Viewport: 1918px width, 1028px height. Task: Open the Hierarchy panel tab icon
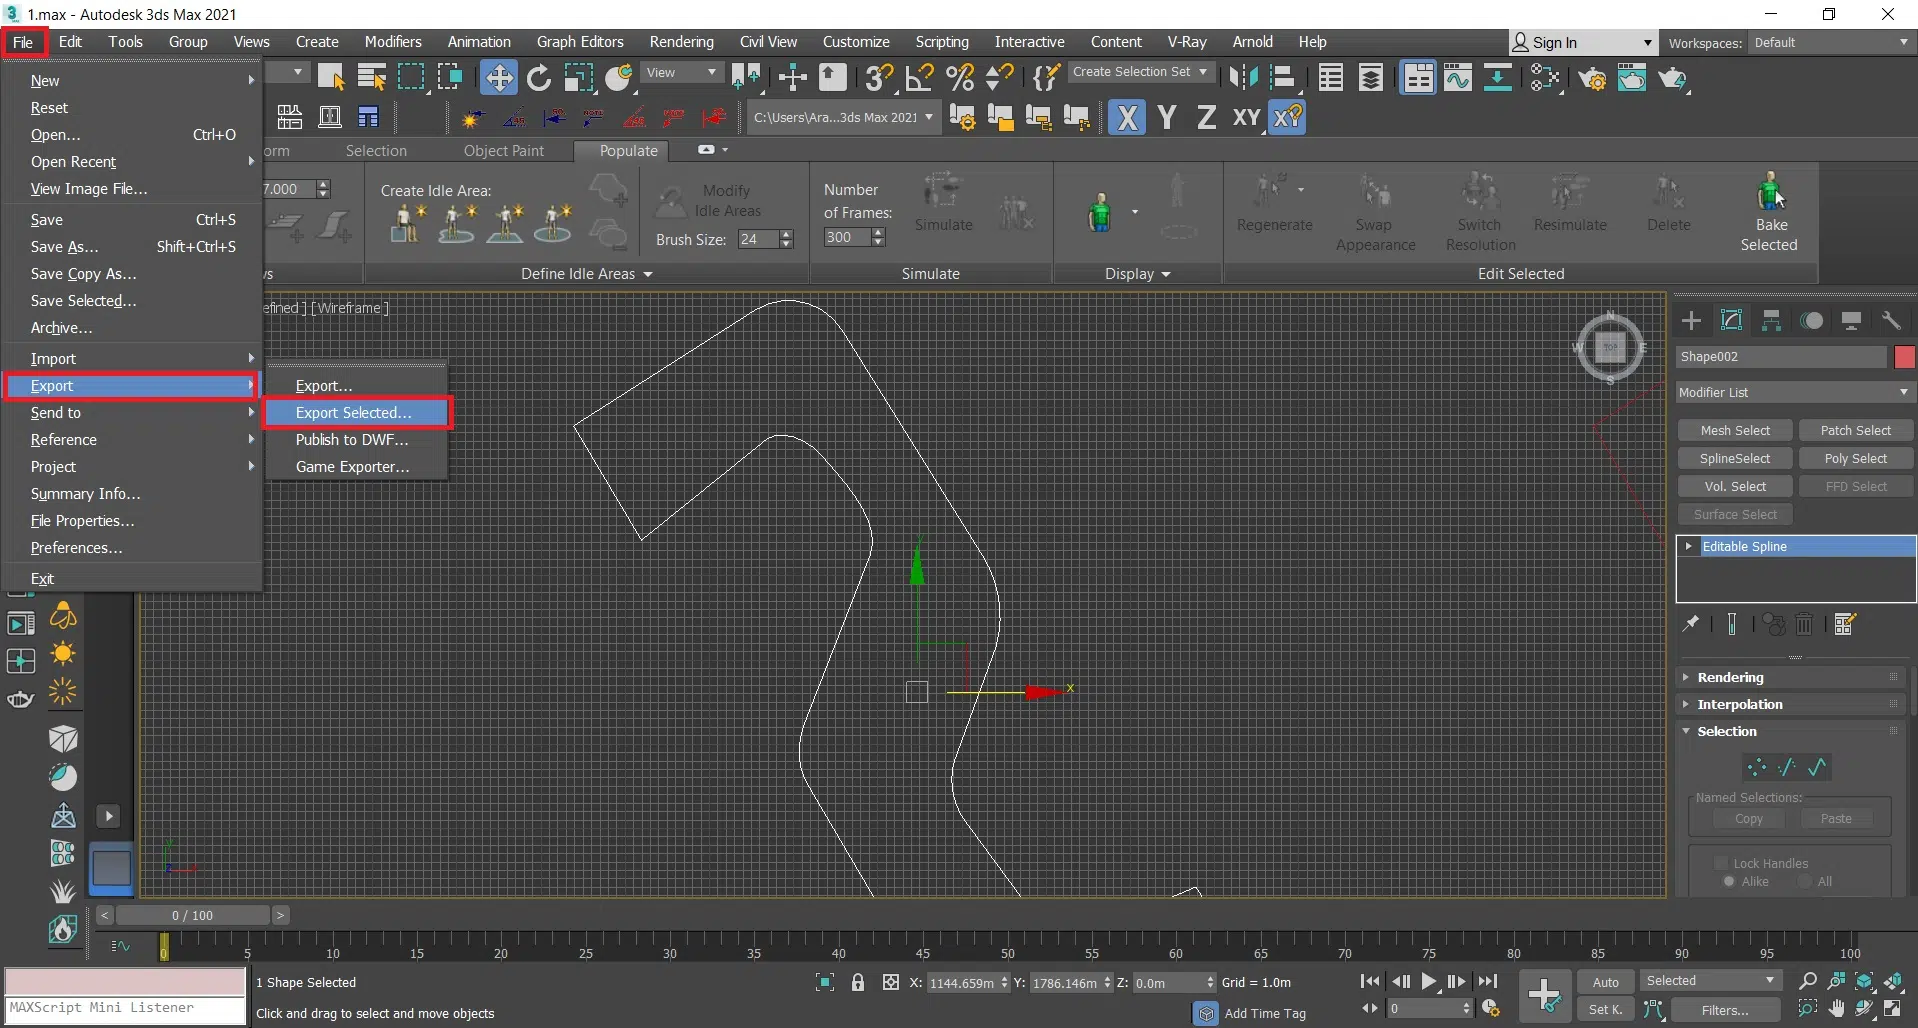[1771, 321]
